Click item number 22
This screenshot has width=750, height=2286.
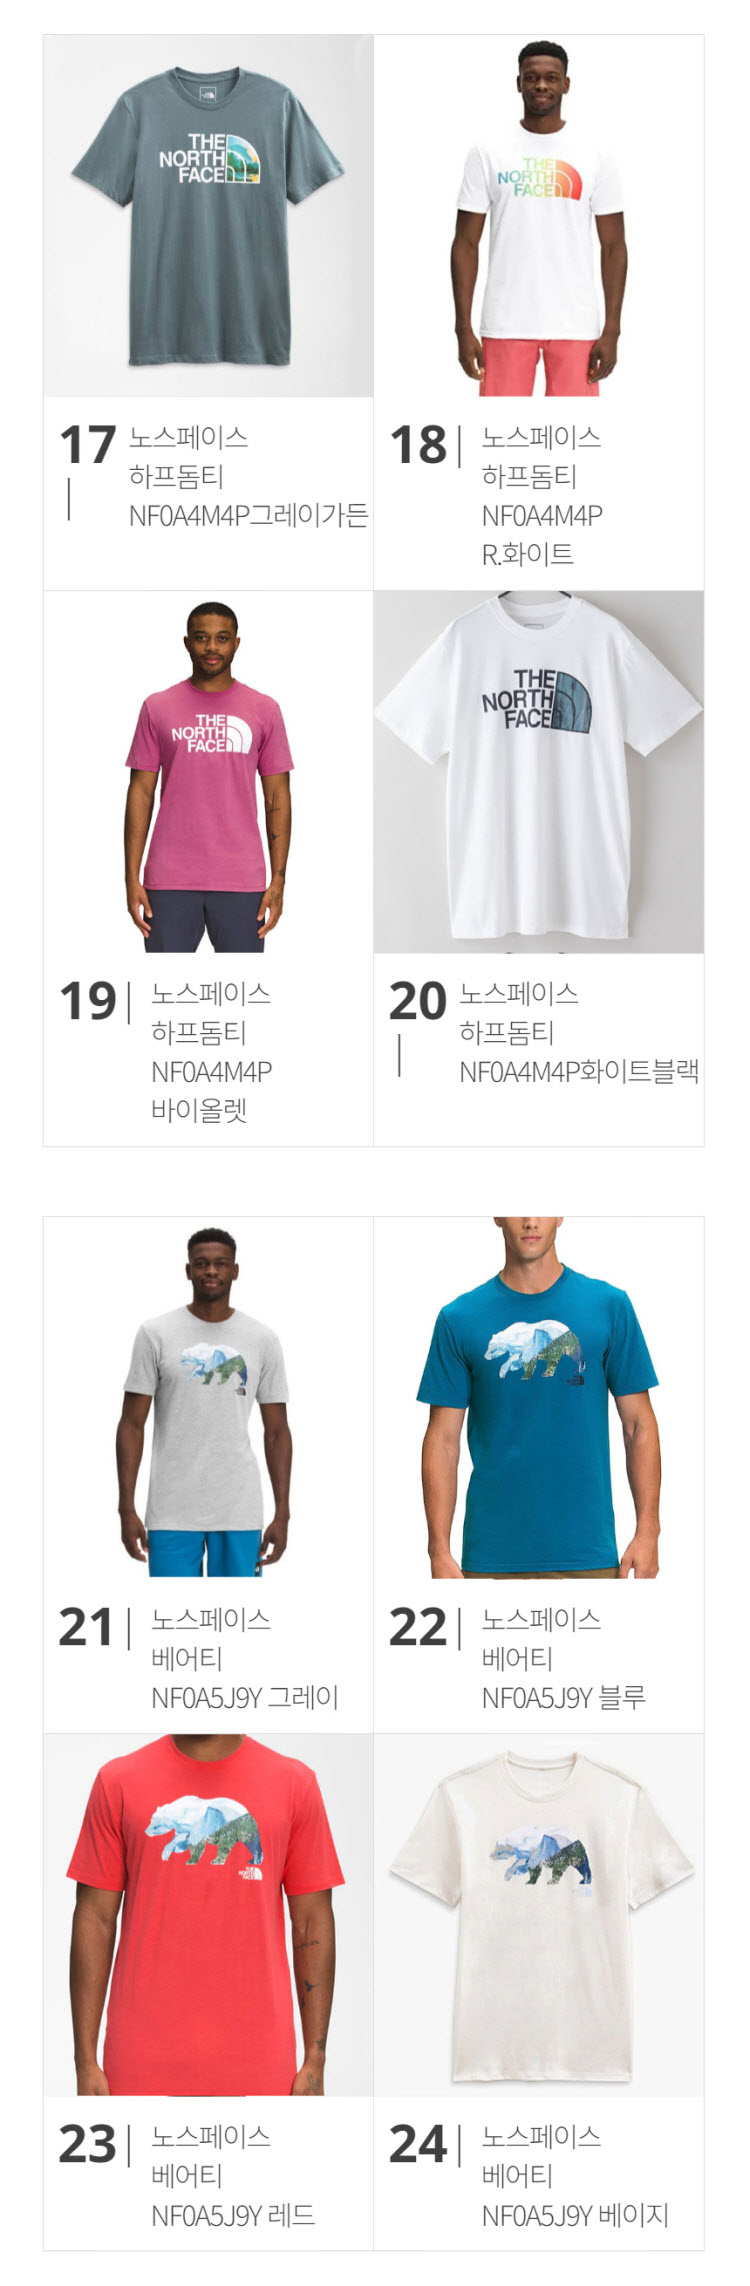coord(418,1628)
